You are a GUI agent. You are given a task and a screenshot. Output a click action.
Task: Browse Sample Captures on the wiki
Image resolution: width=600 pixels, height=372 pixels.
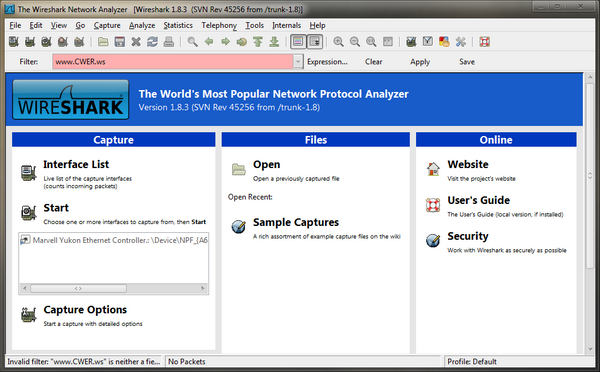[296, 222]
